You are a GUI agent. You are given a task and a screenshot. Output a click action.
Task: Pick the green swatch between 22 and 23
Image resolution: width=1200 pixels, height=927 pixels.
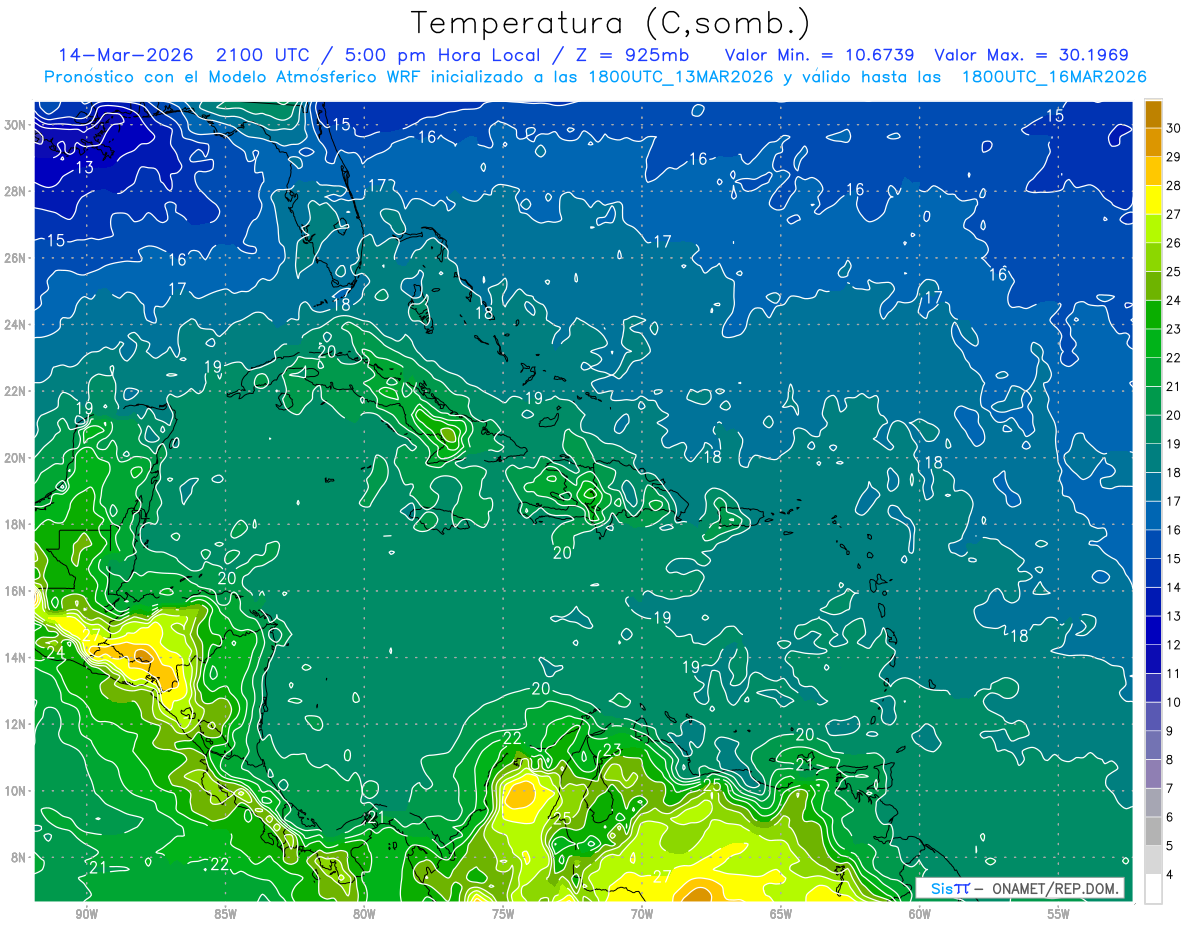1153,344
